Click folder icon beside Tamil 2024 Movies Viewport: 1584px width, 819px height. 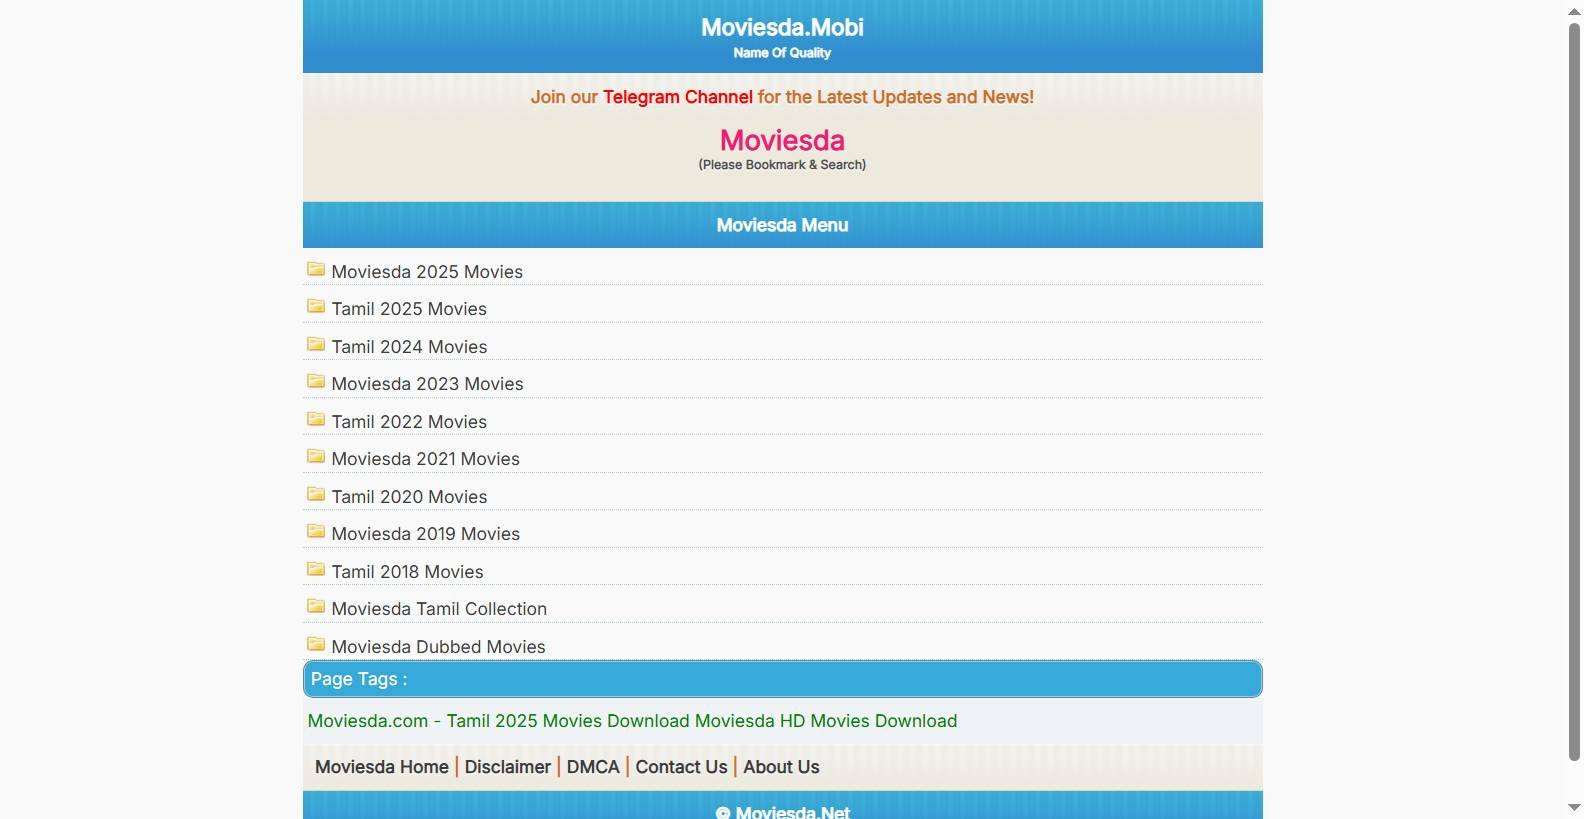pyautogui.click(x=316, y=344)
